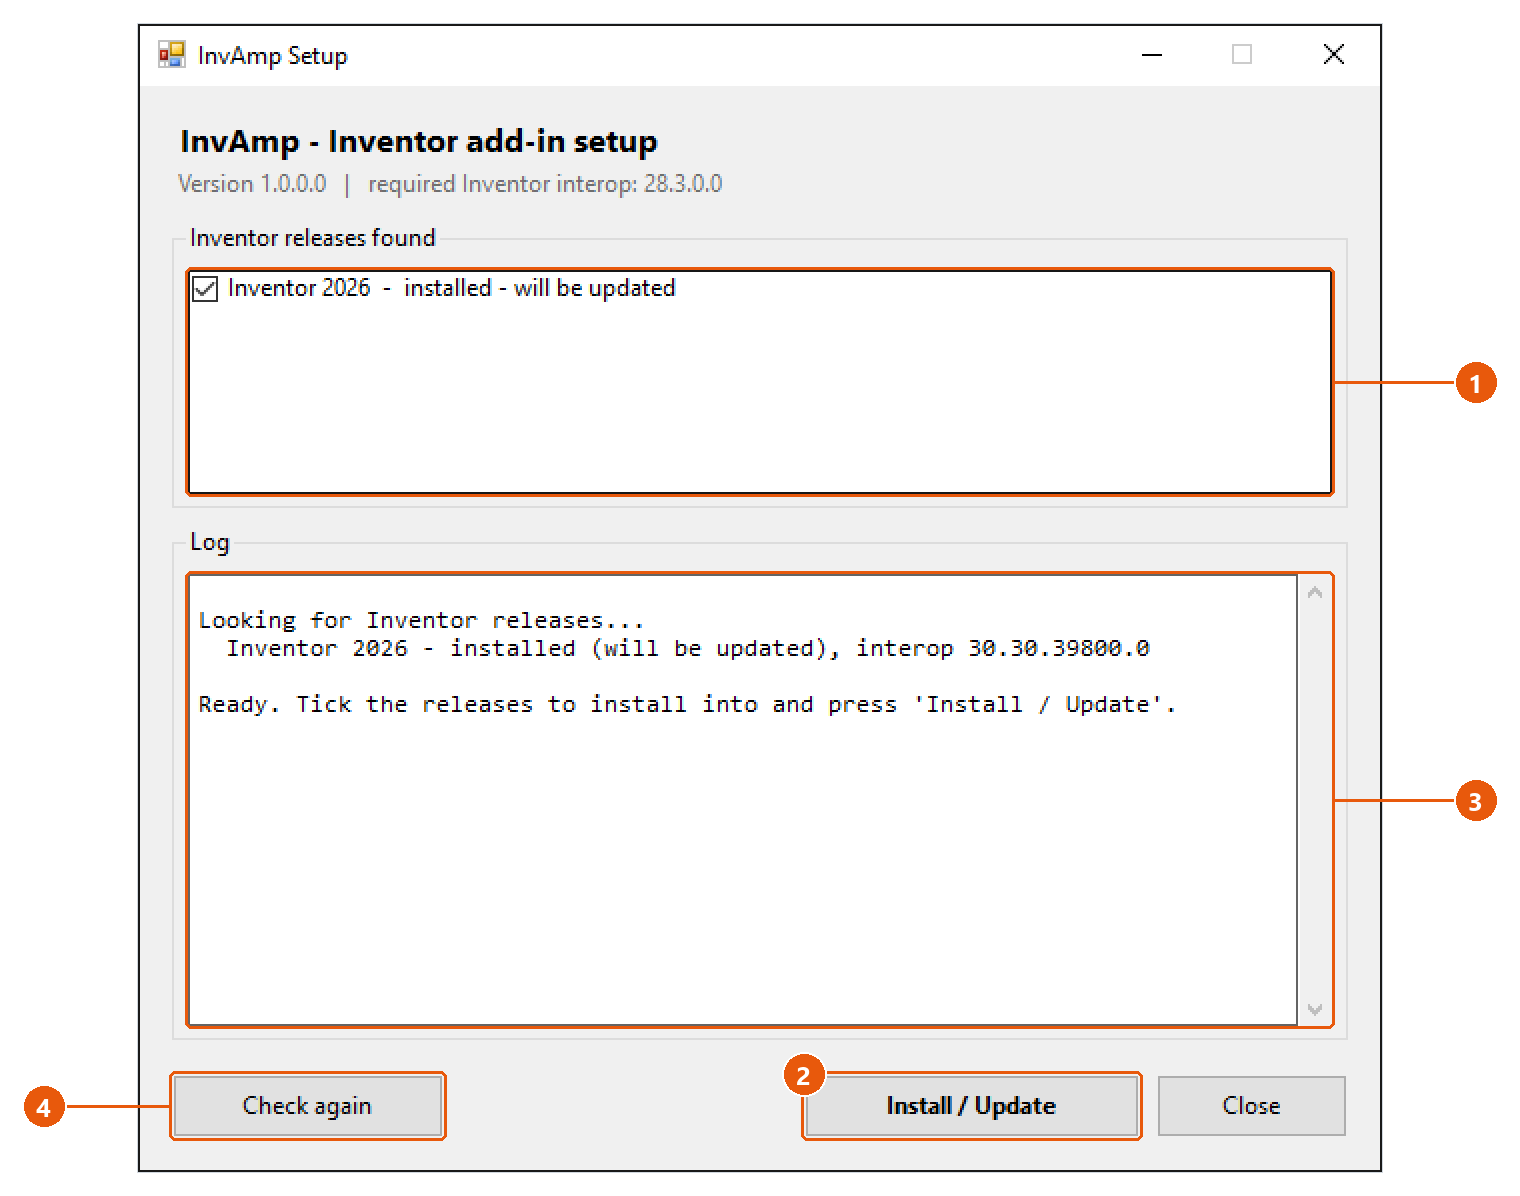Close window using the title bar X

(1333, 55)
